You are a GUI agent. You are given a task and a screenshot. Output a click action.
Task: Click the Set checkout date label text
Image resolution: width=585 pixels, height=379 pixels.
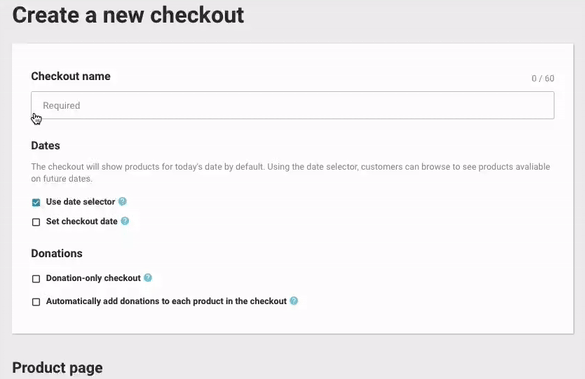point(82,221)
